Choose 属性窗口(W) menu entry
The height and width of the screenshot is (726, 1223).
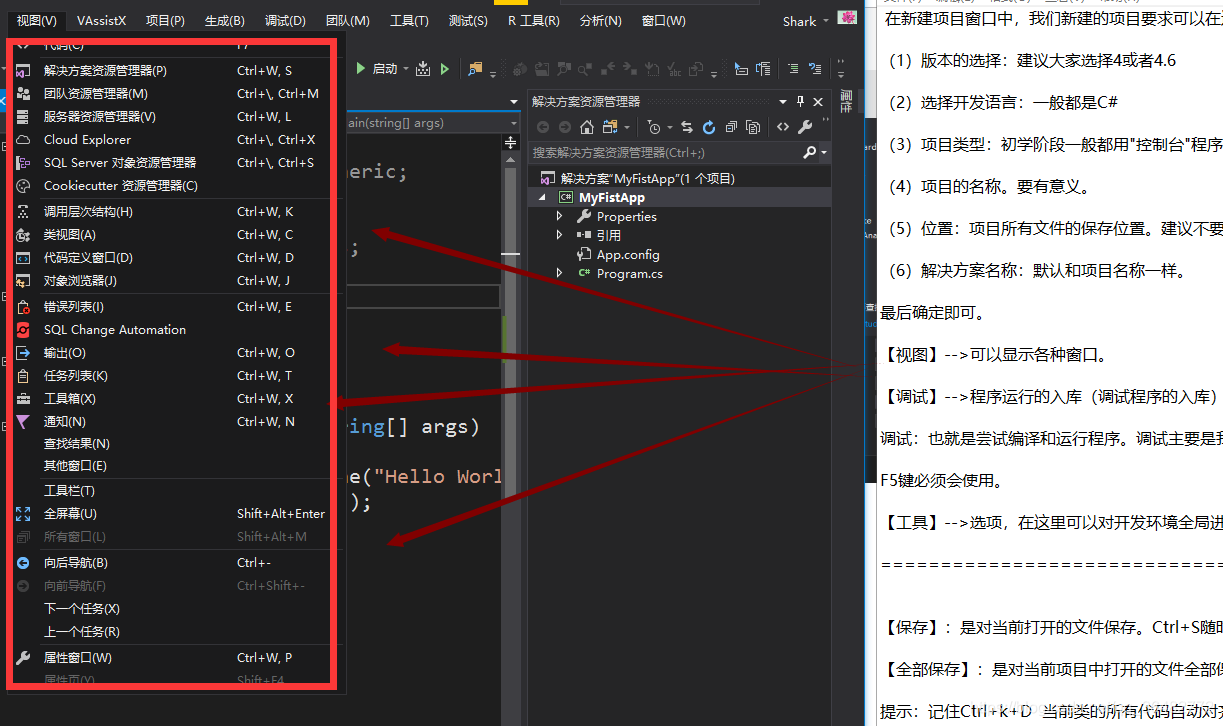tap(177, 658)
